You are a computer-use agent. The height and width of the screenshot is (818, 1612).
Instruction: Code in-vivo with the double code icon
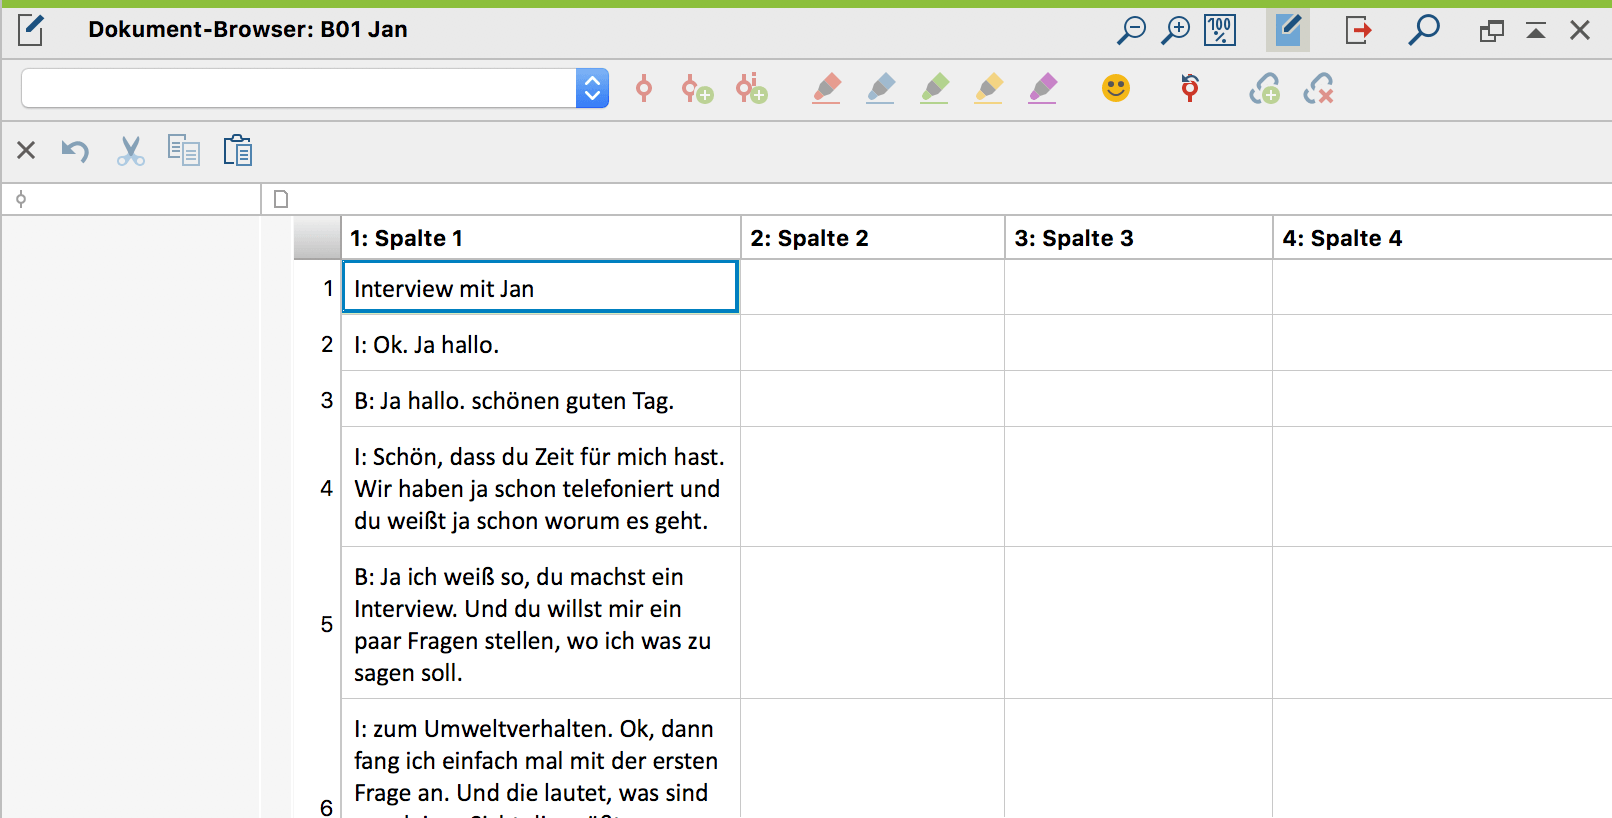(751, 89)
